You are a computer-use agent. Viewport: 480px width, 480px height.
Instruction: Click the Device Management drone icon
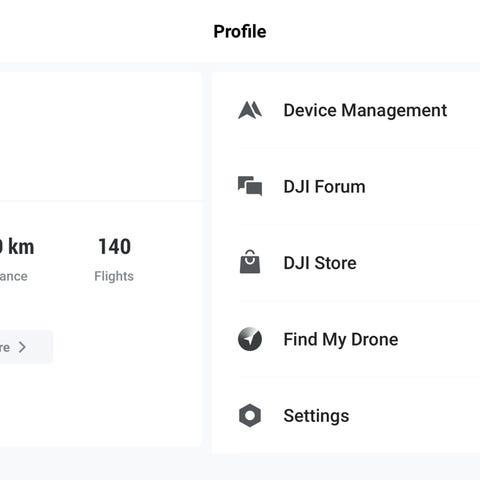click(x=250, y=110)
